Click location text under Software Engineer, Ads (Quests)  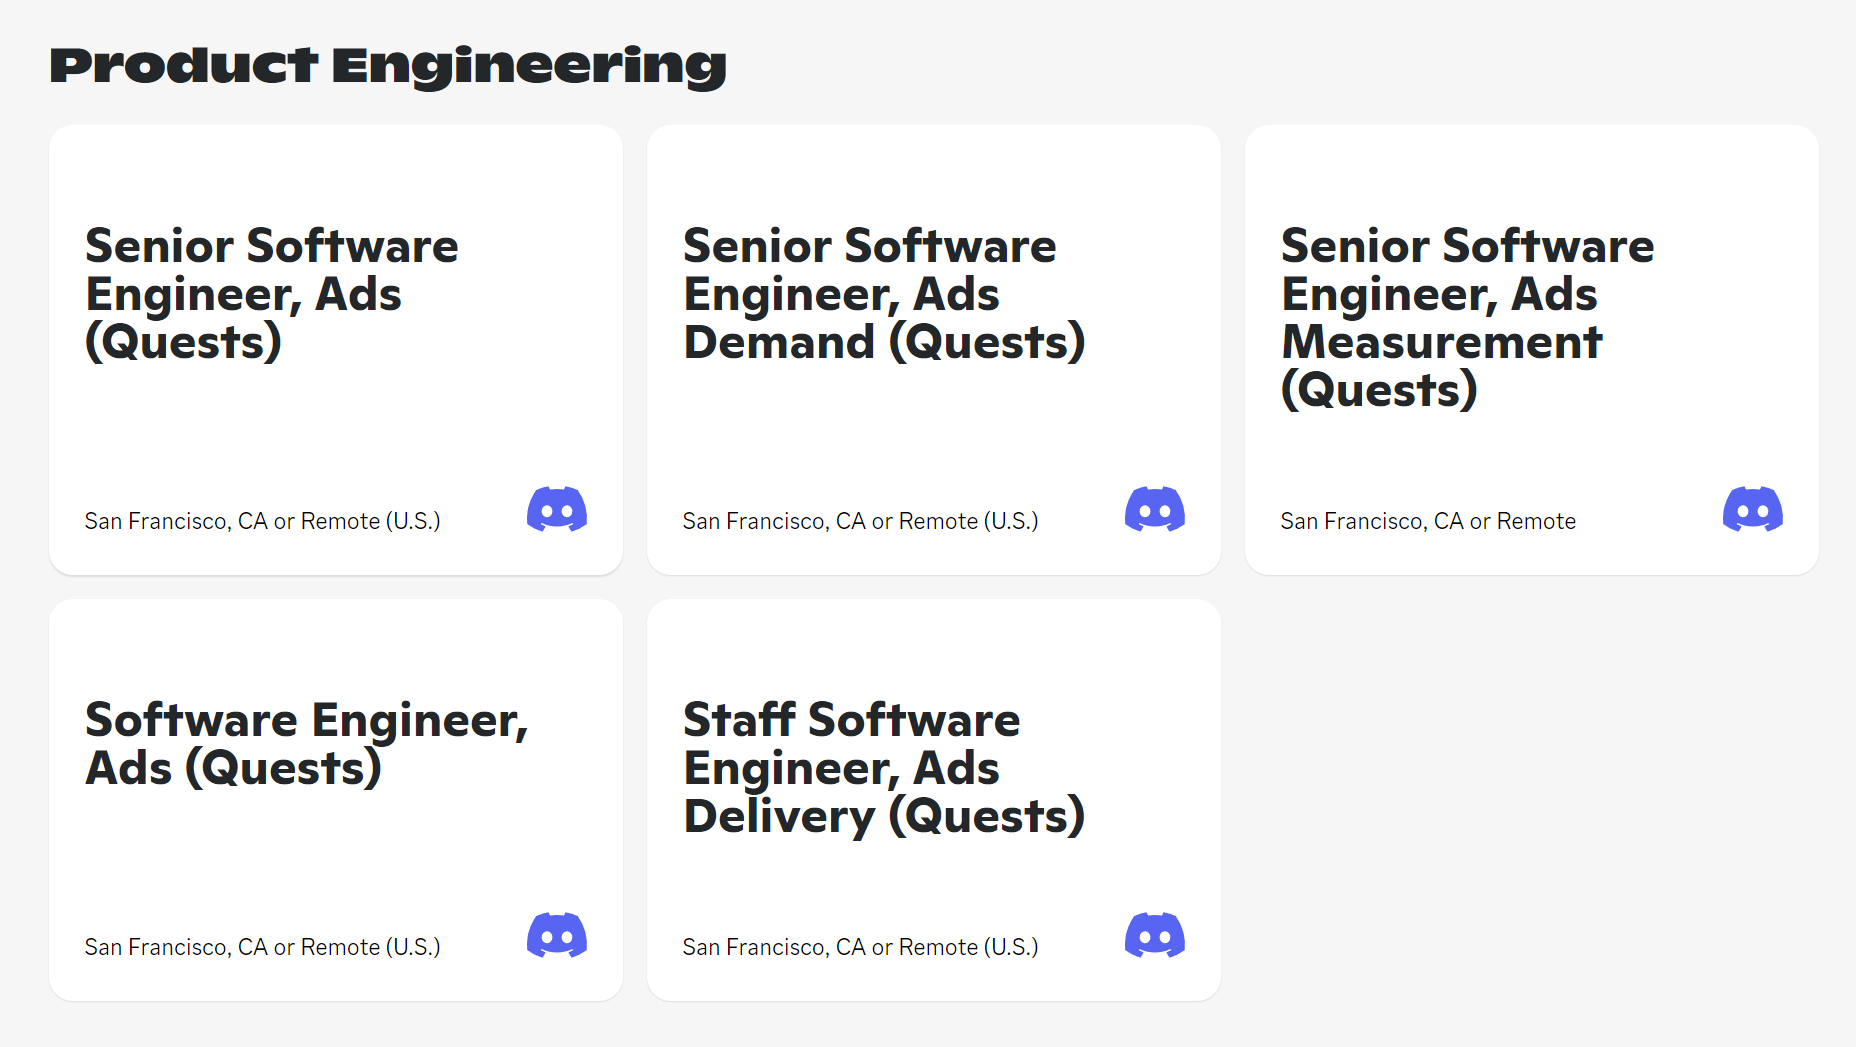[262, 947]
